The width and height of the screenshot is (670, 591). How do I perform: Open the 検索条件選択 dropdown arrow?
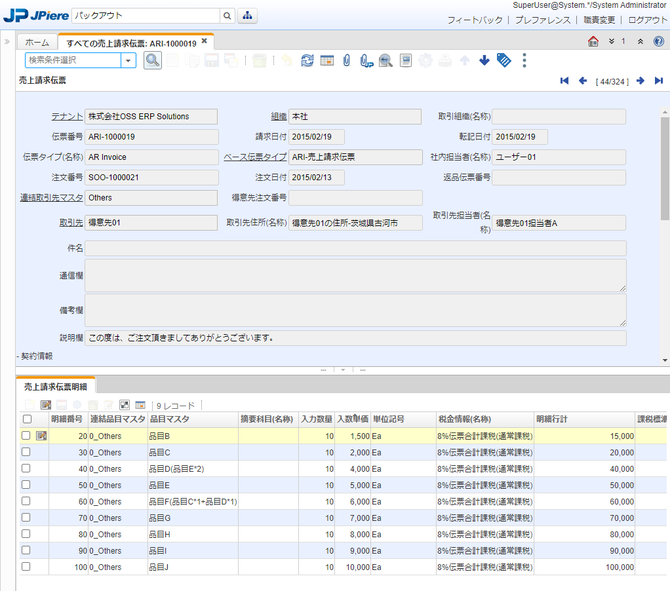coord(128,60)
